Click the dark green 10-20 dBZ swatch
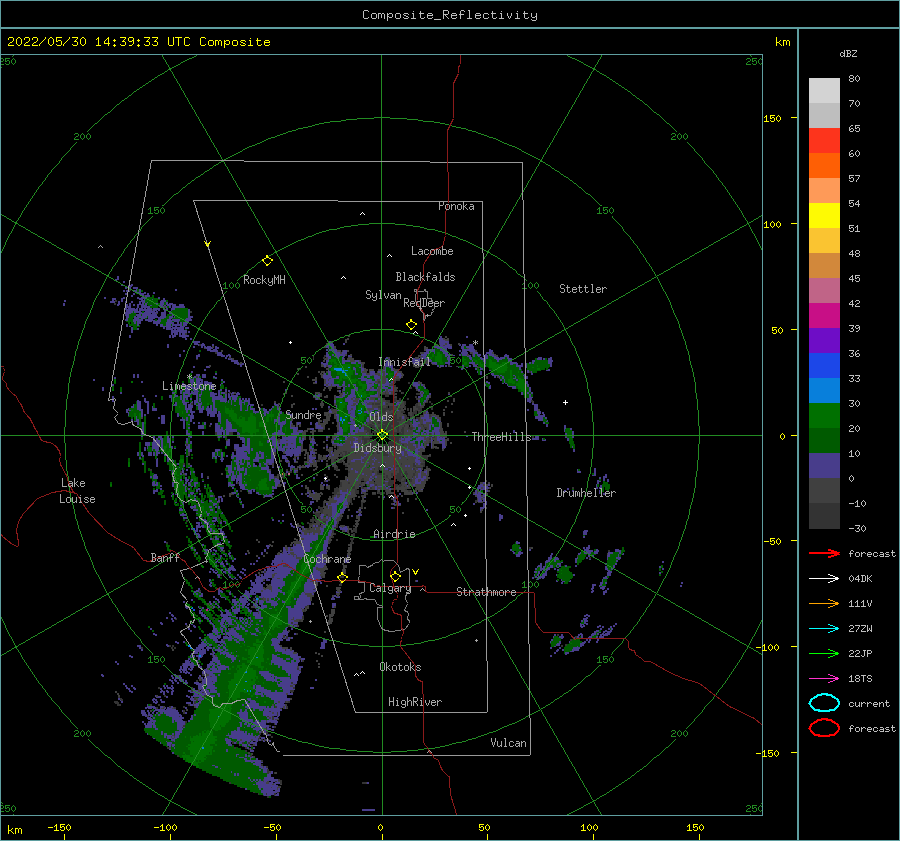The height and width of the screenshot is (841, 900). (824, 441)
